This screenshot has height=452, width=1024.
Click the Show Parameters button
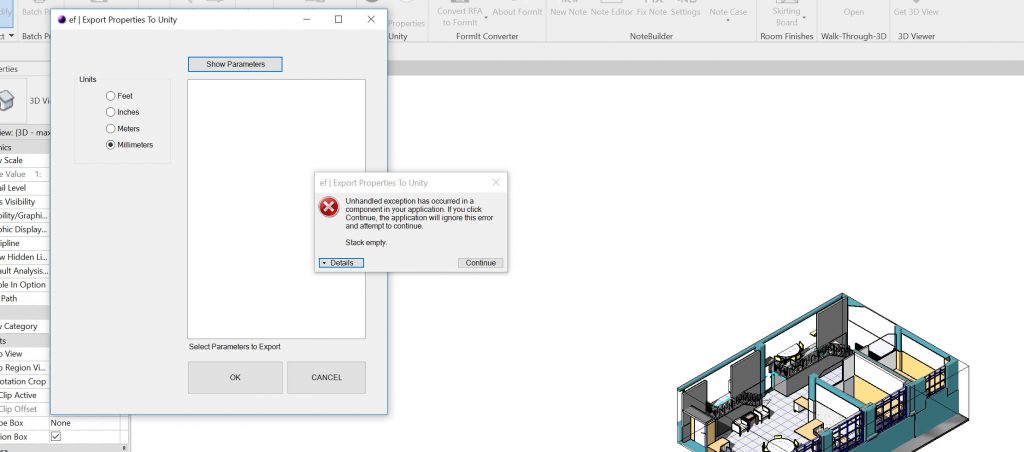tap(235, 64)
